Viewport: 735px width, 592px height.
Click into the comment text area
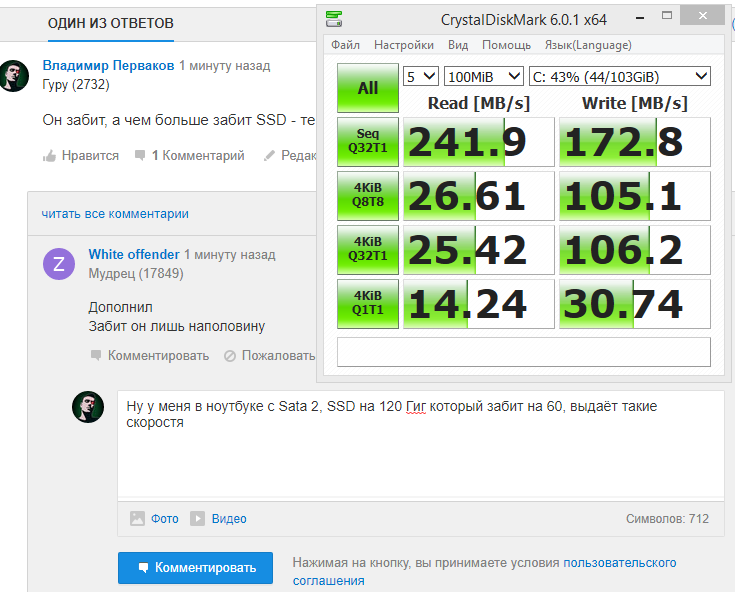(420, 444)
